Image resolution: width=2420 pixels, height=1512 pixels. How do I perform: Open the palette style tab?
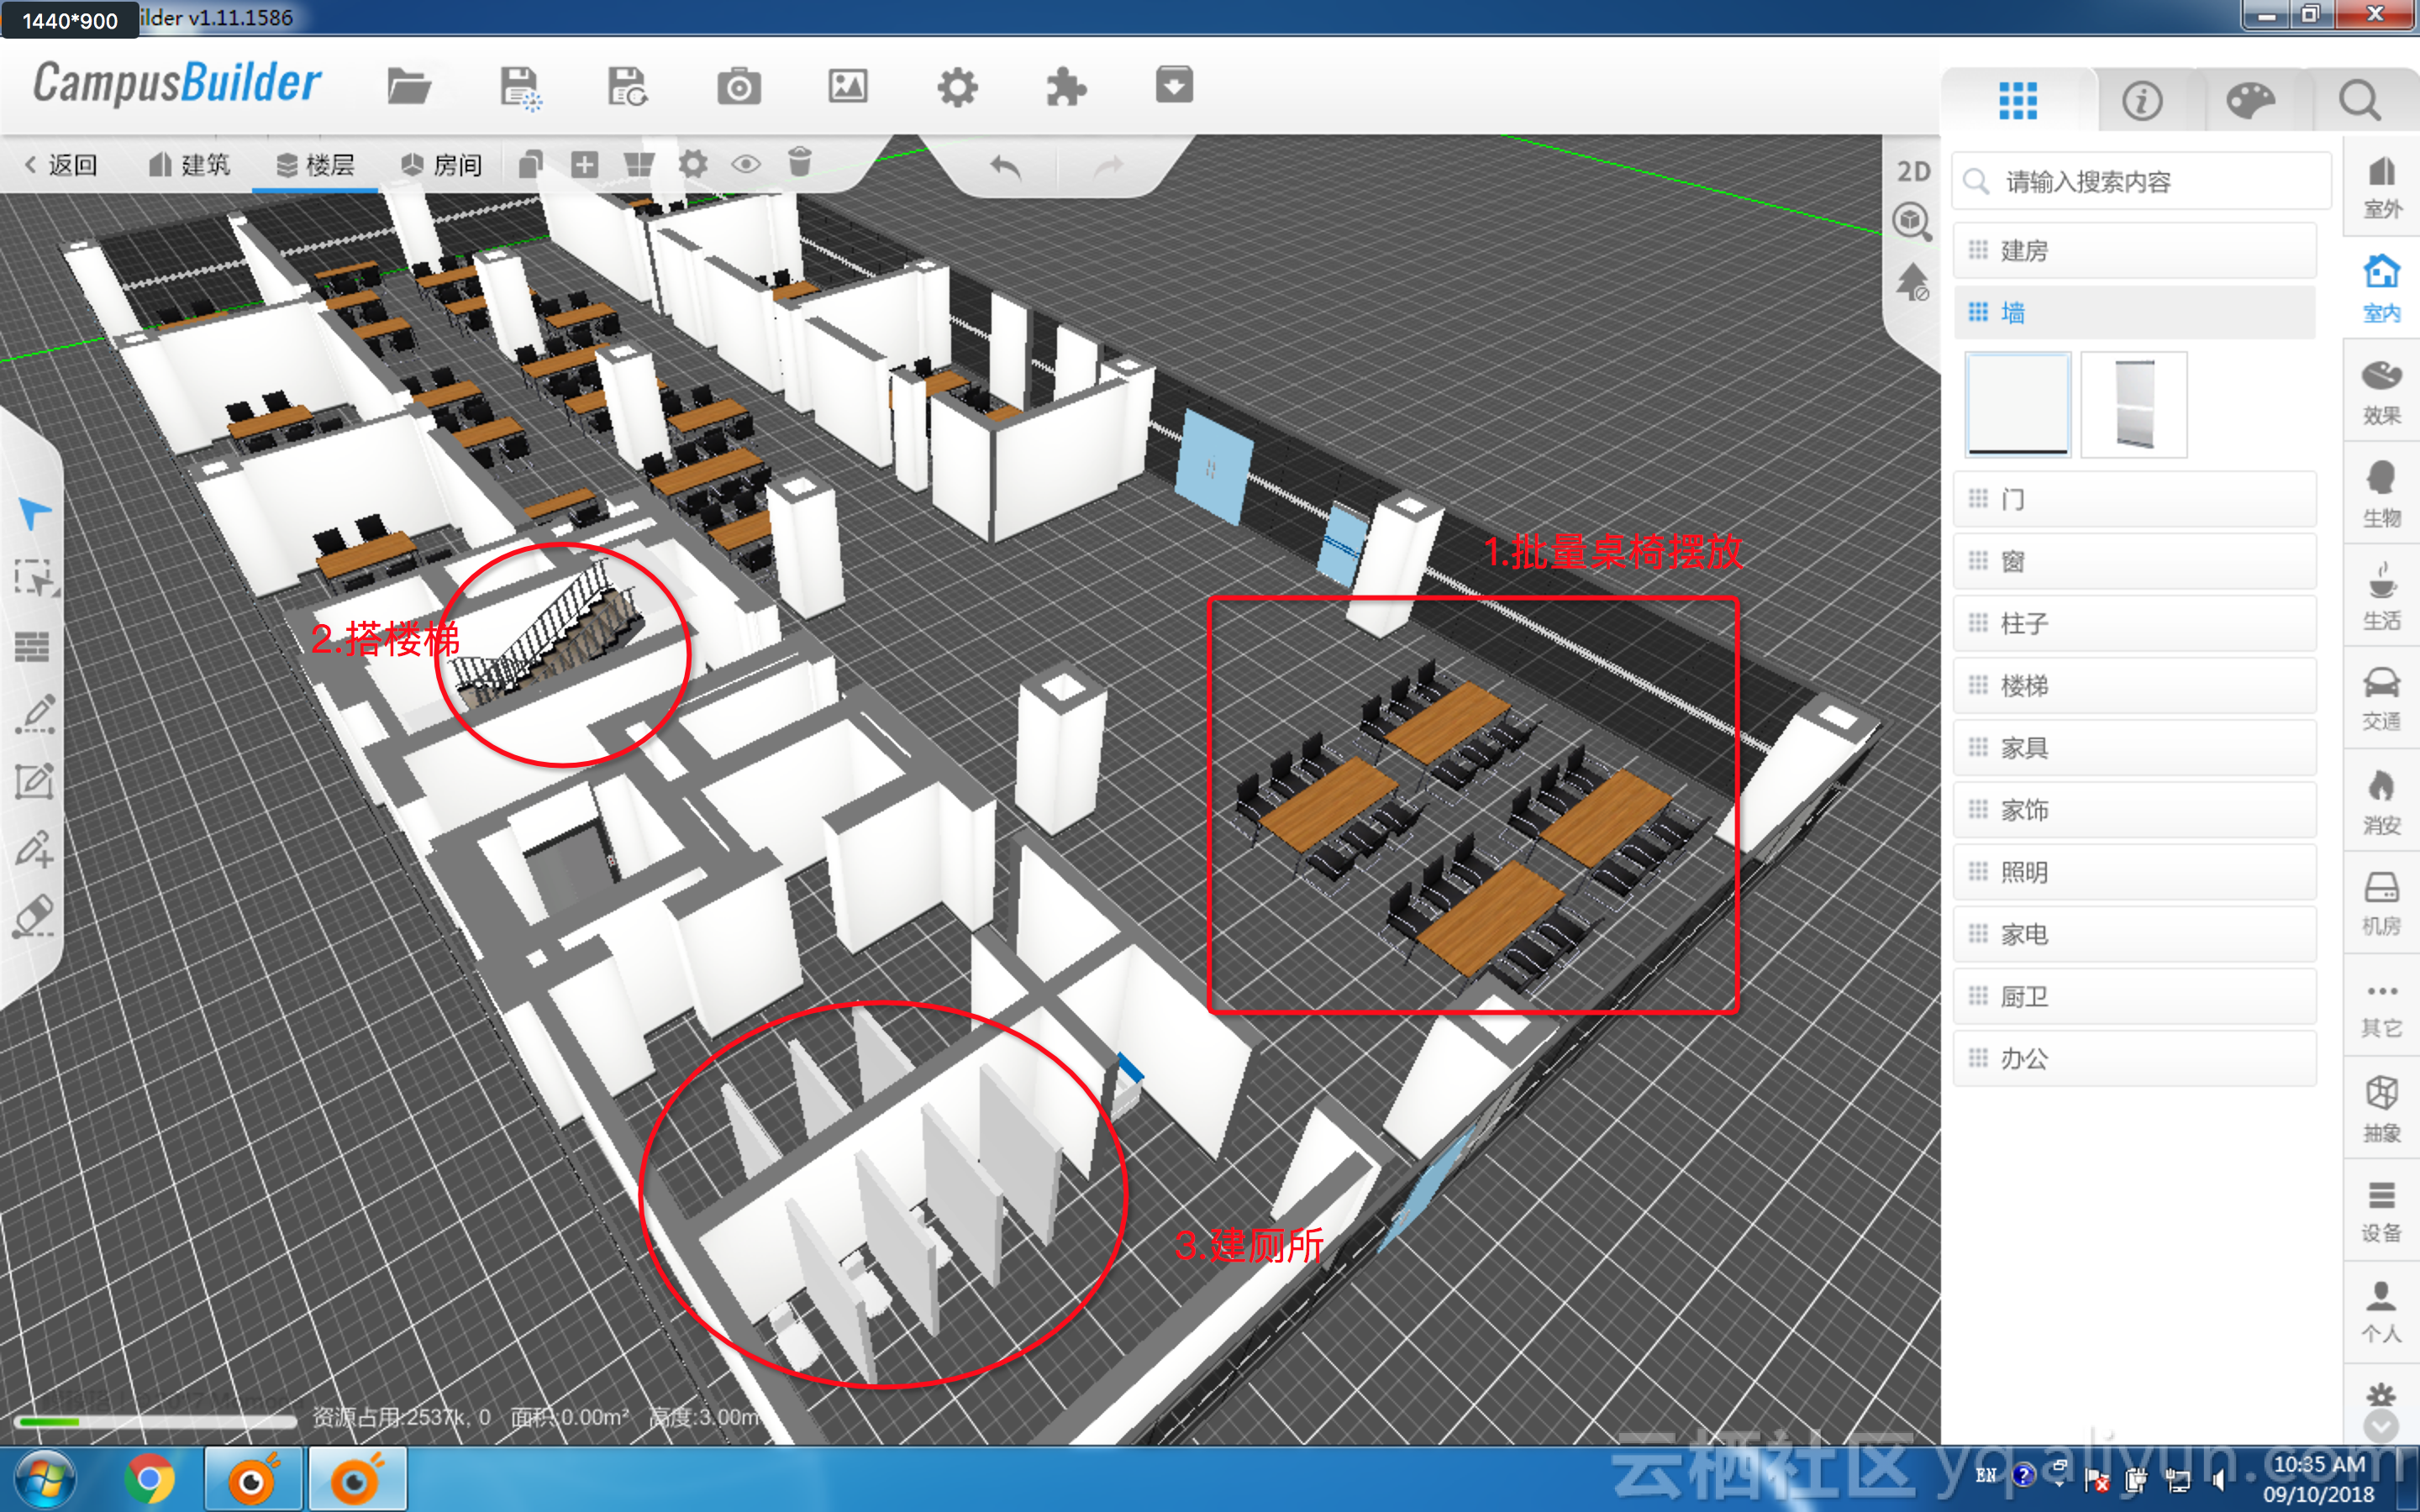click(2250, 101)
